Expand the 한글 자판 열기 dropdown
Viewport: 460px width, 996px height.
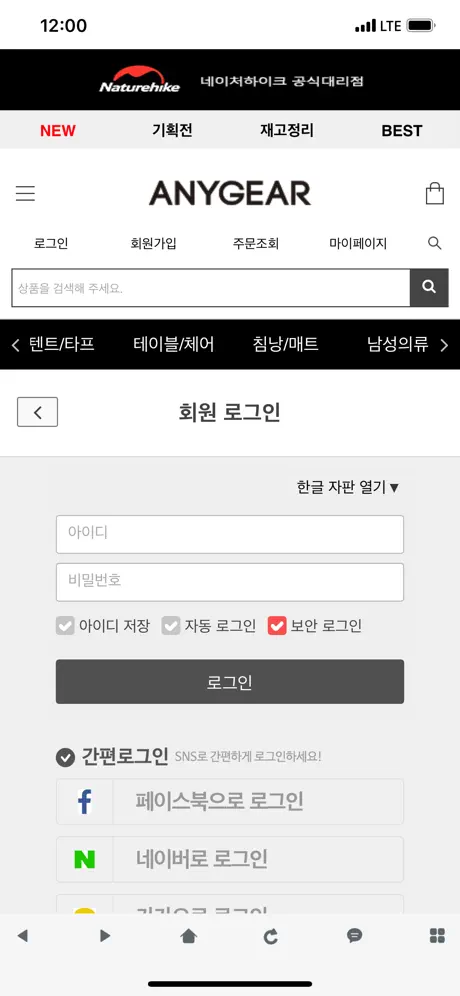(348, 487)
